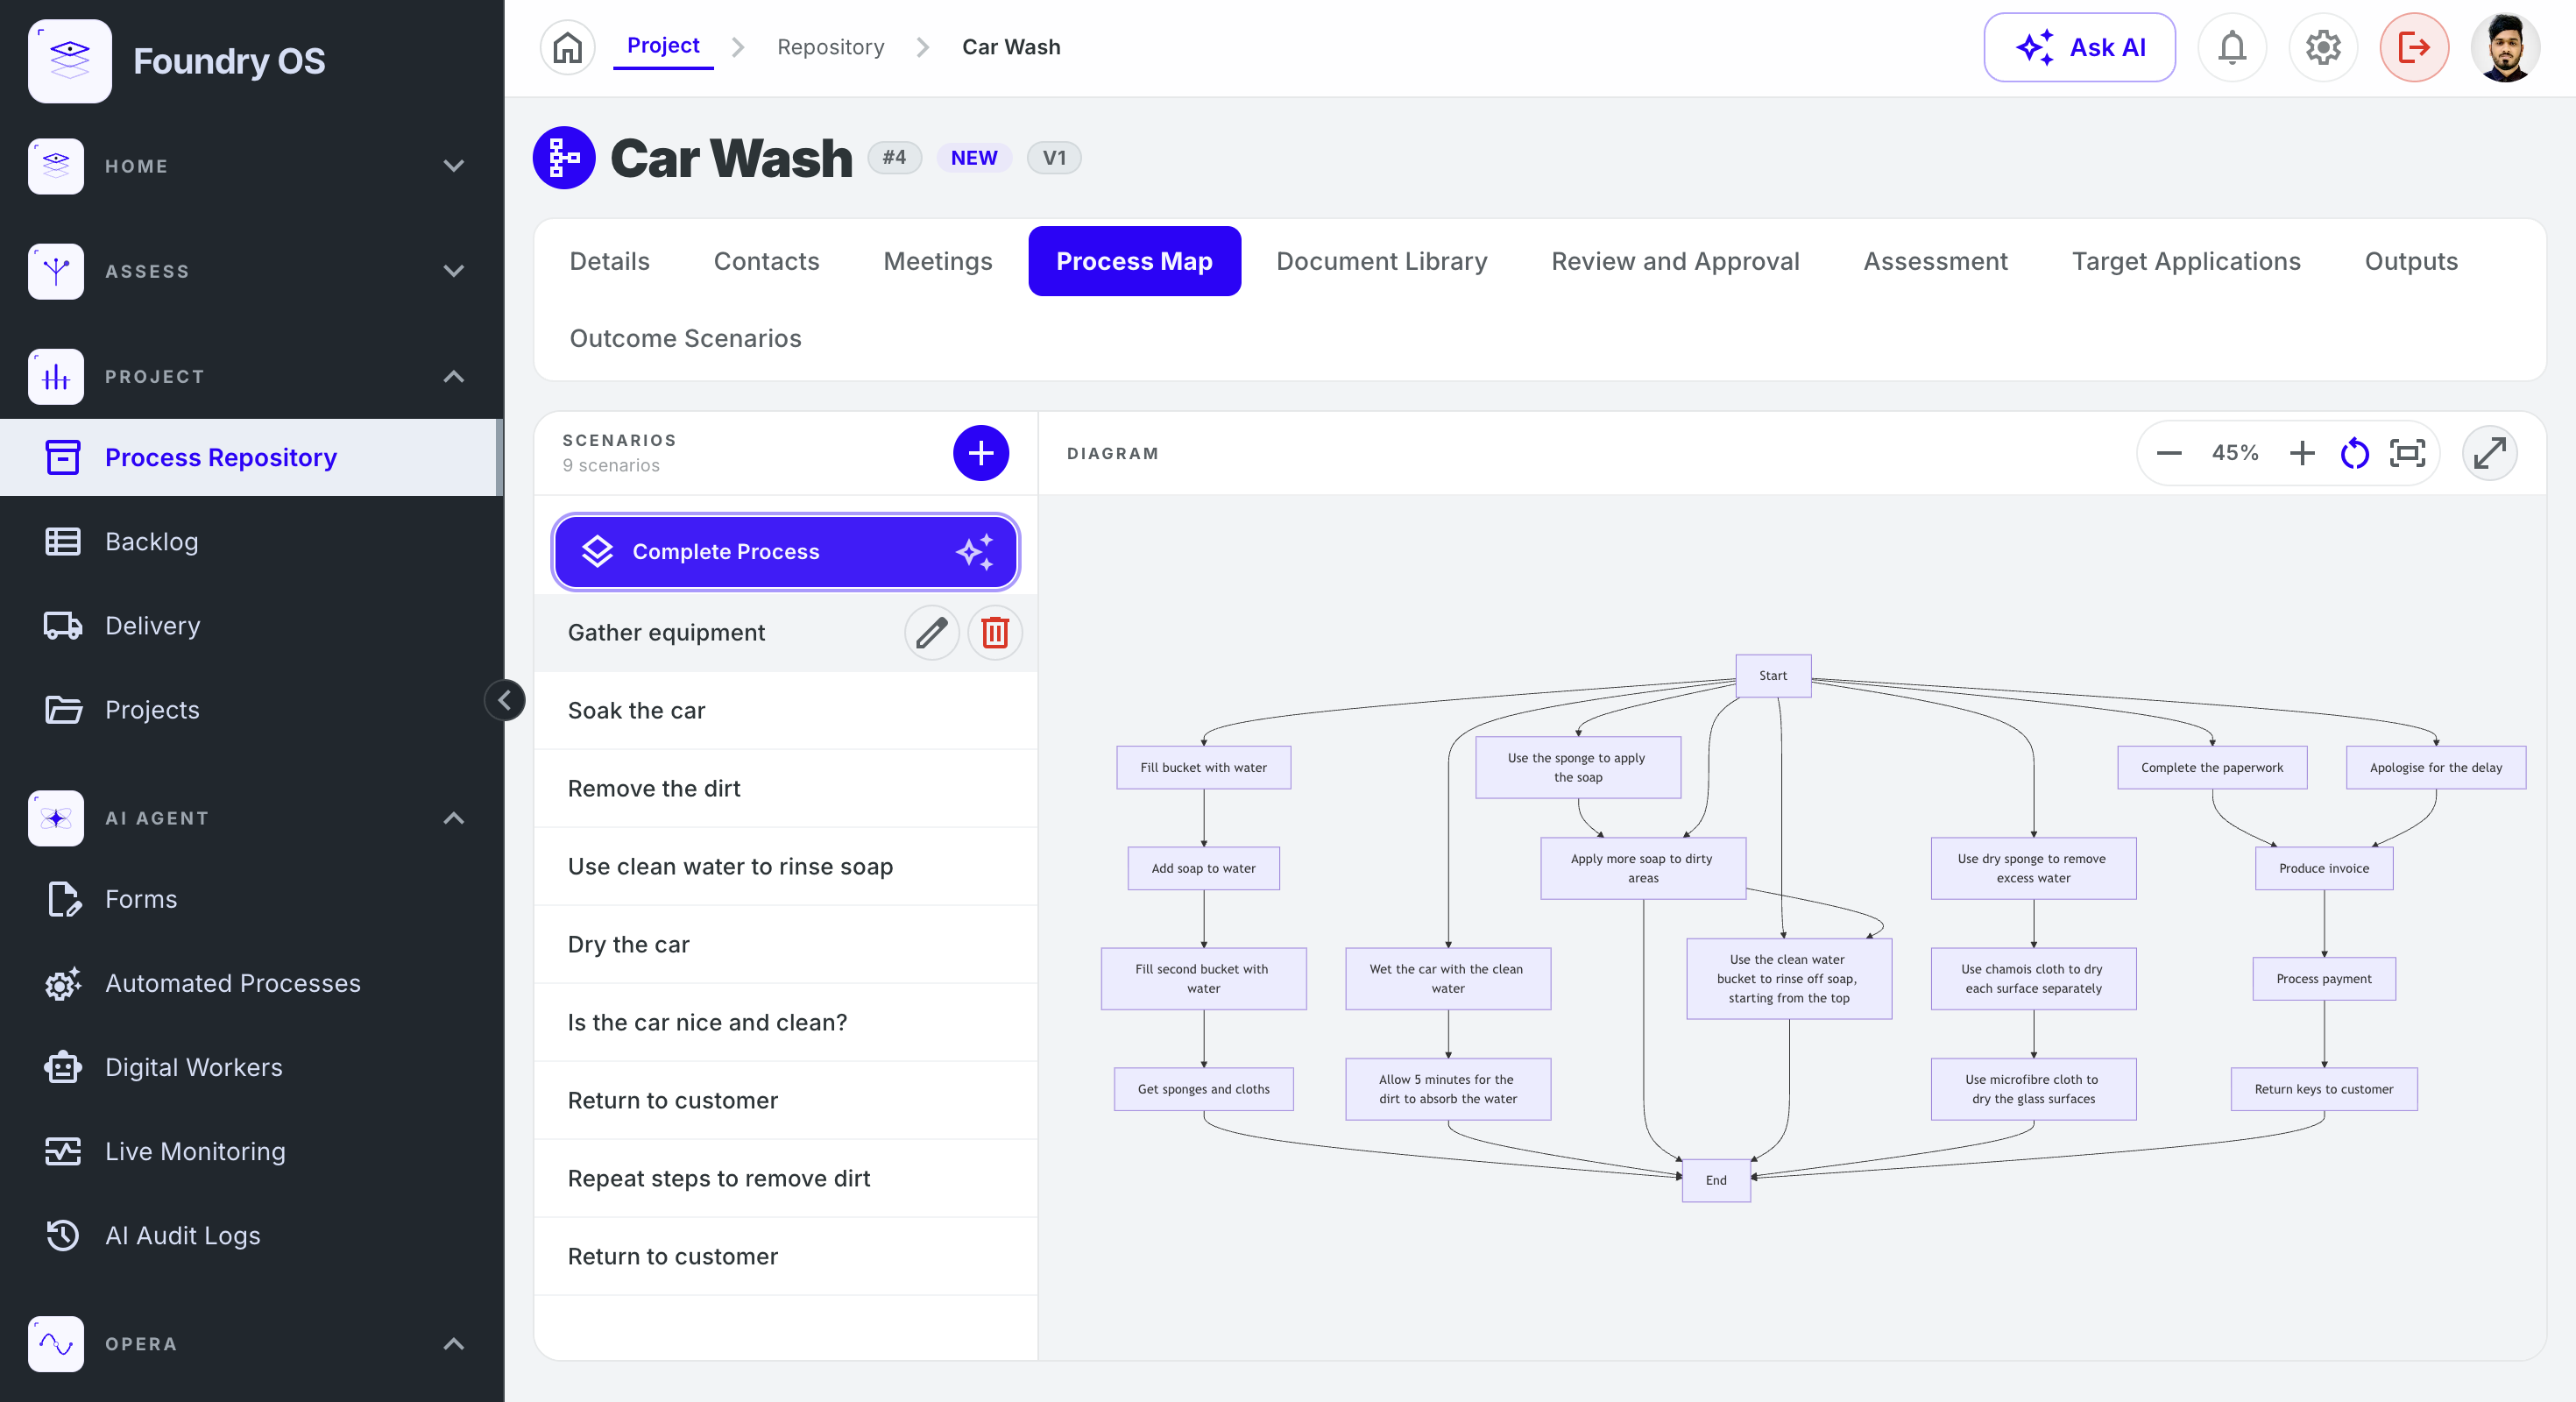The height and width of the screenshot is (1402, 2576).
Task: Click the red logout icon
Action: (x=2413, y=47)
